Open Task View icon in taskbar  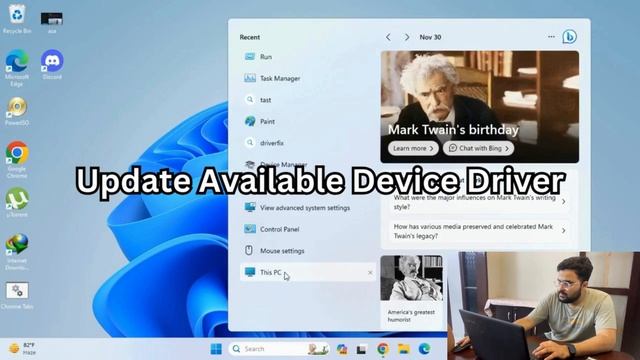pos(361,349)
